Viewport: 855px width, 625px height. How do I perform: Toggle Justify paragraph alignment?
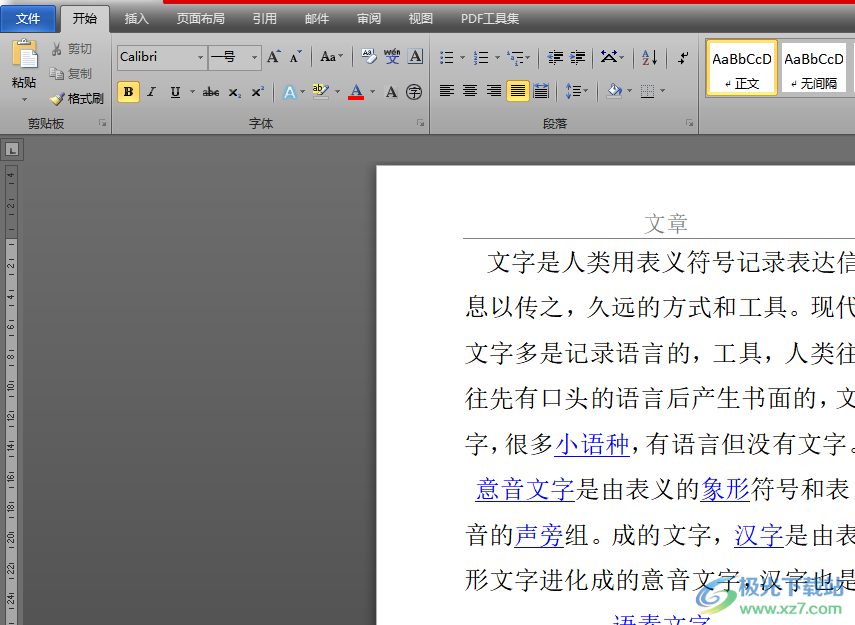pos(517,91)
